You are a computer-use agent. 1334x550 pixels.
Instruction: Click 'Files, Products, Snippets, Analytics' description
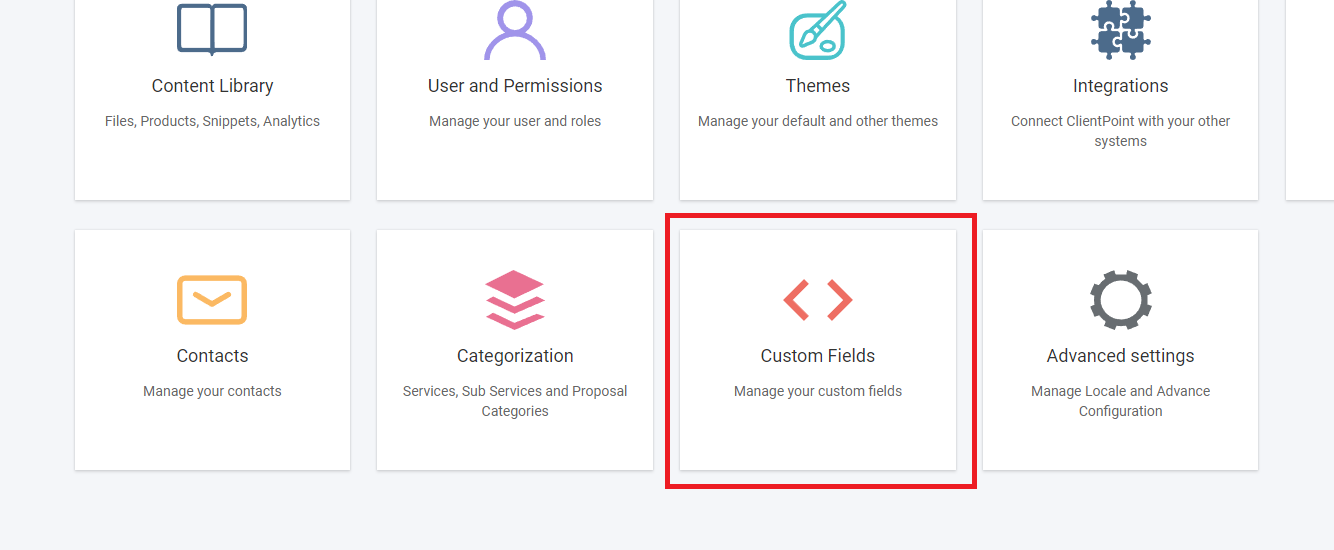[x=212, y=121]
